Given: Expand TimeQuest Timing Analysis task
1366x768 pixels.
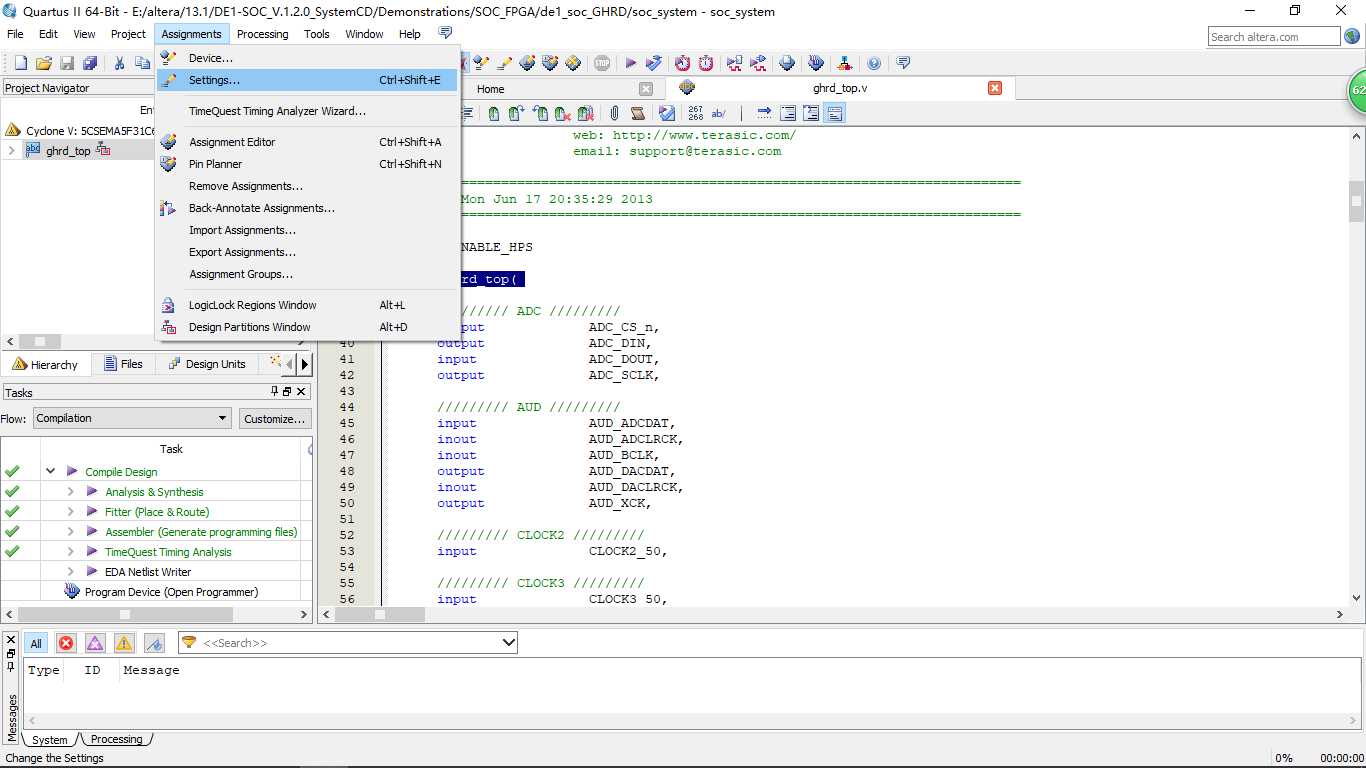Looking at the screenshot, I should point(70,551).
